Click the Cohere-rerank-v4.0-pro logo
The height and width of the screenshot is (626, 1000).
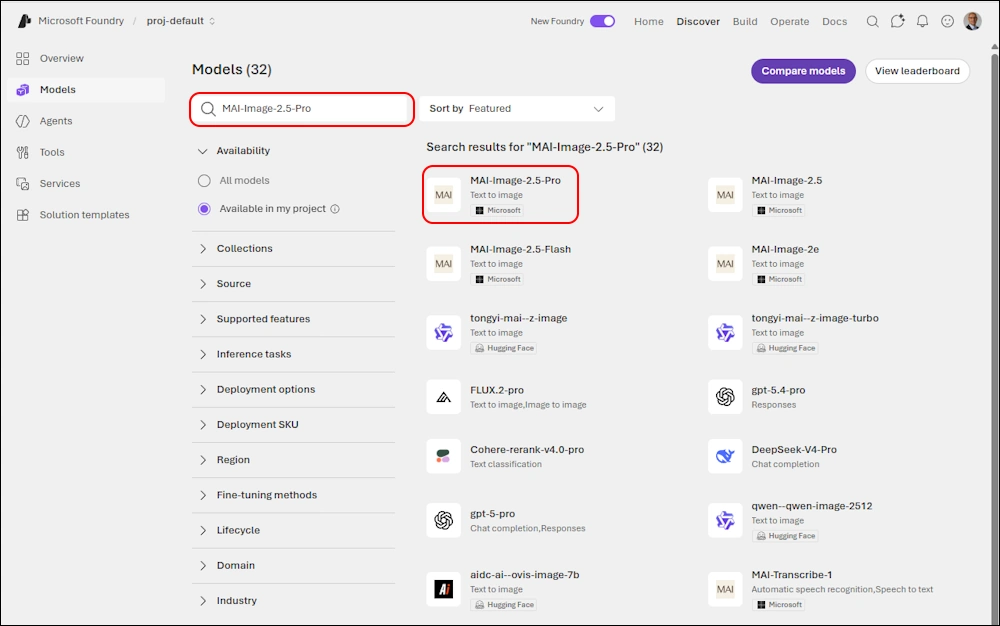(443, 456)
